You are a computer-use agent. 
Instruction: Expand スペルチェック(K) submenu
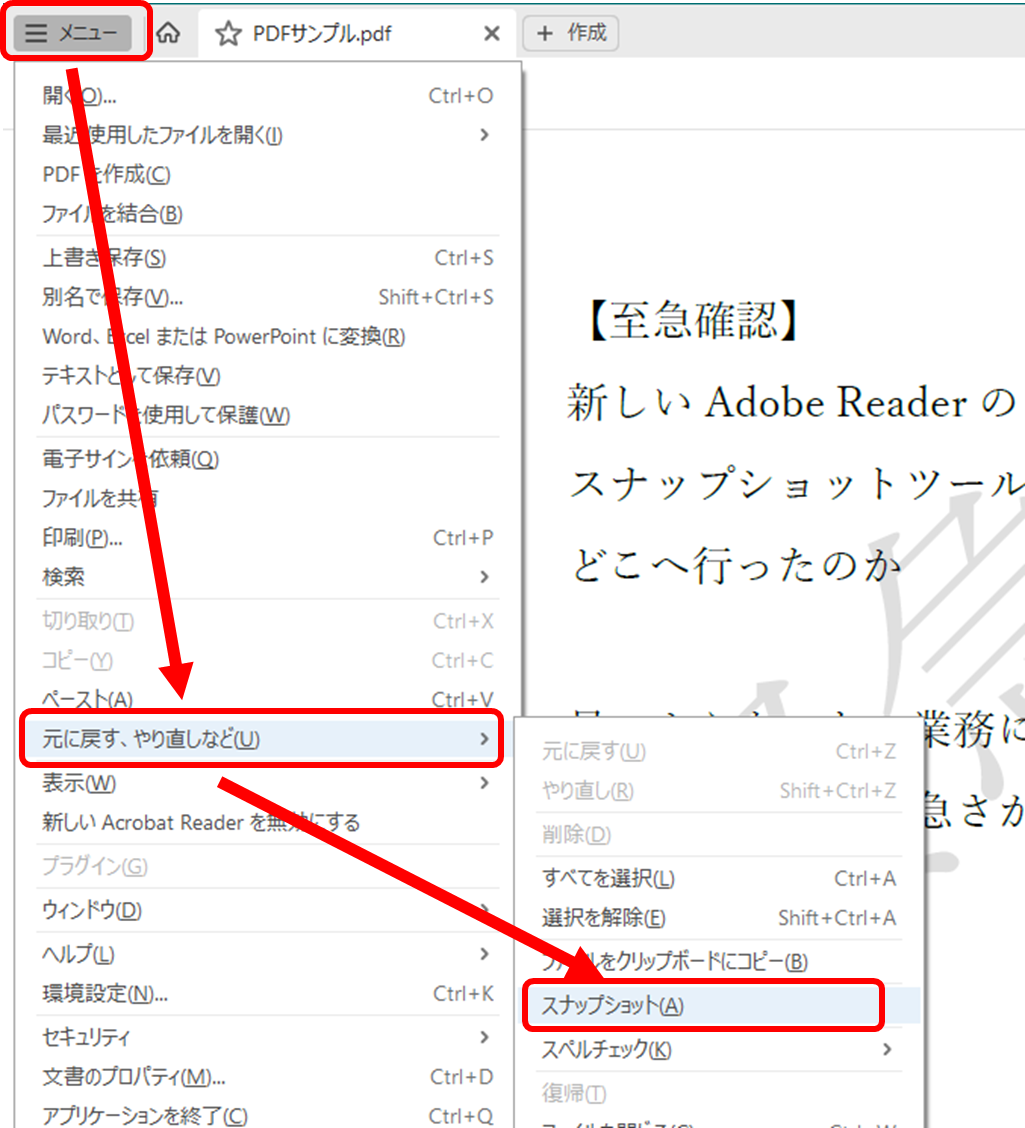[719, 1050]
